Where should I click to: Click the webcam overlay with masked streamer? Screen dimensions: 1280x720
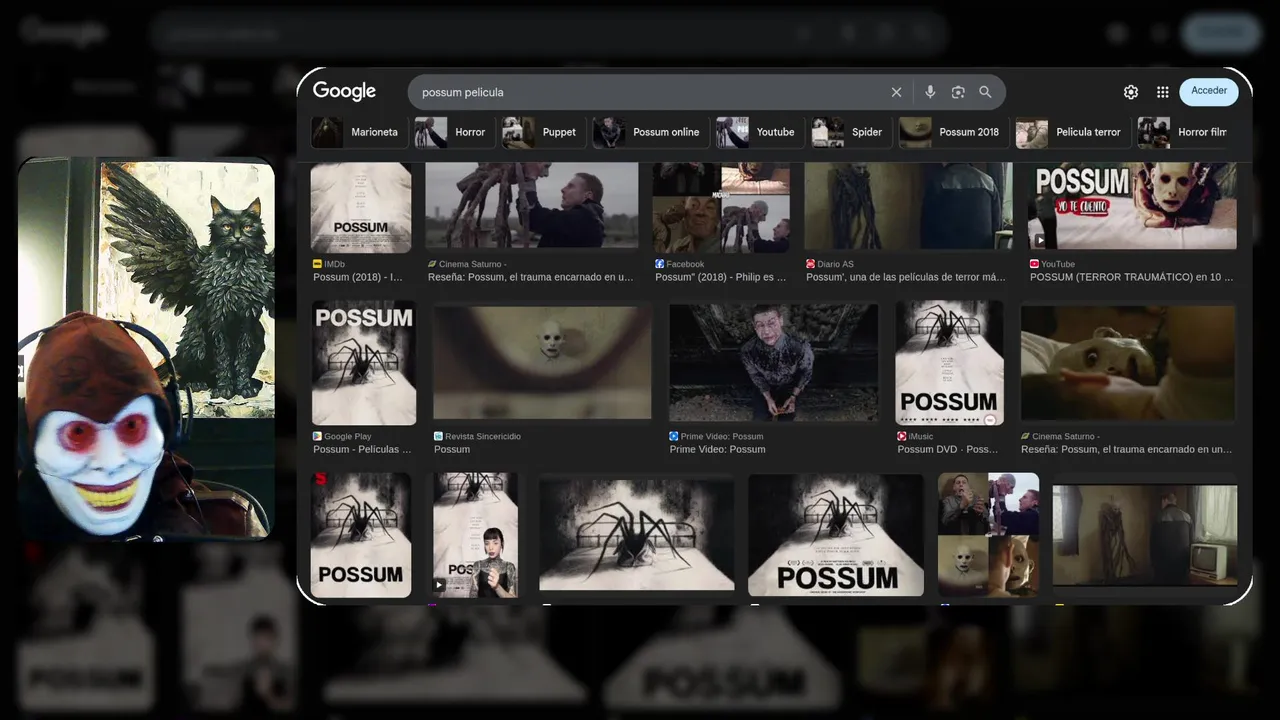(146, 350)
